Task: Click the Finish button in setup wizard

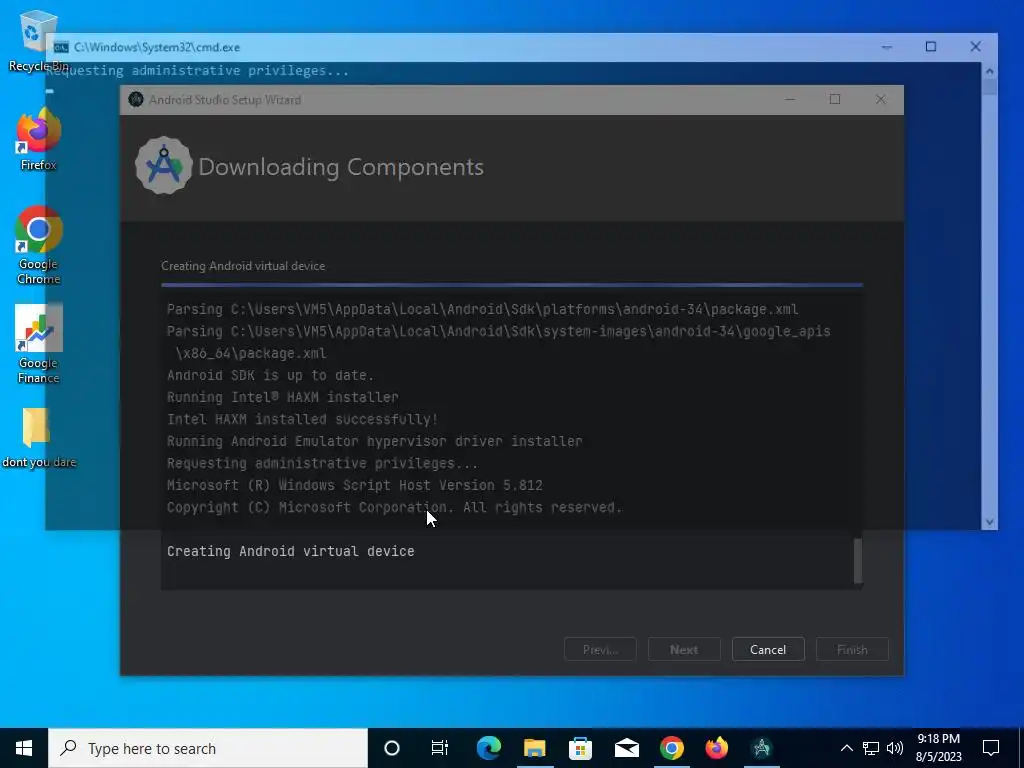Action: click(852, 649)
